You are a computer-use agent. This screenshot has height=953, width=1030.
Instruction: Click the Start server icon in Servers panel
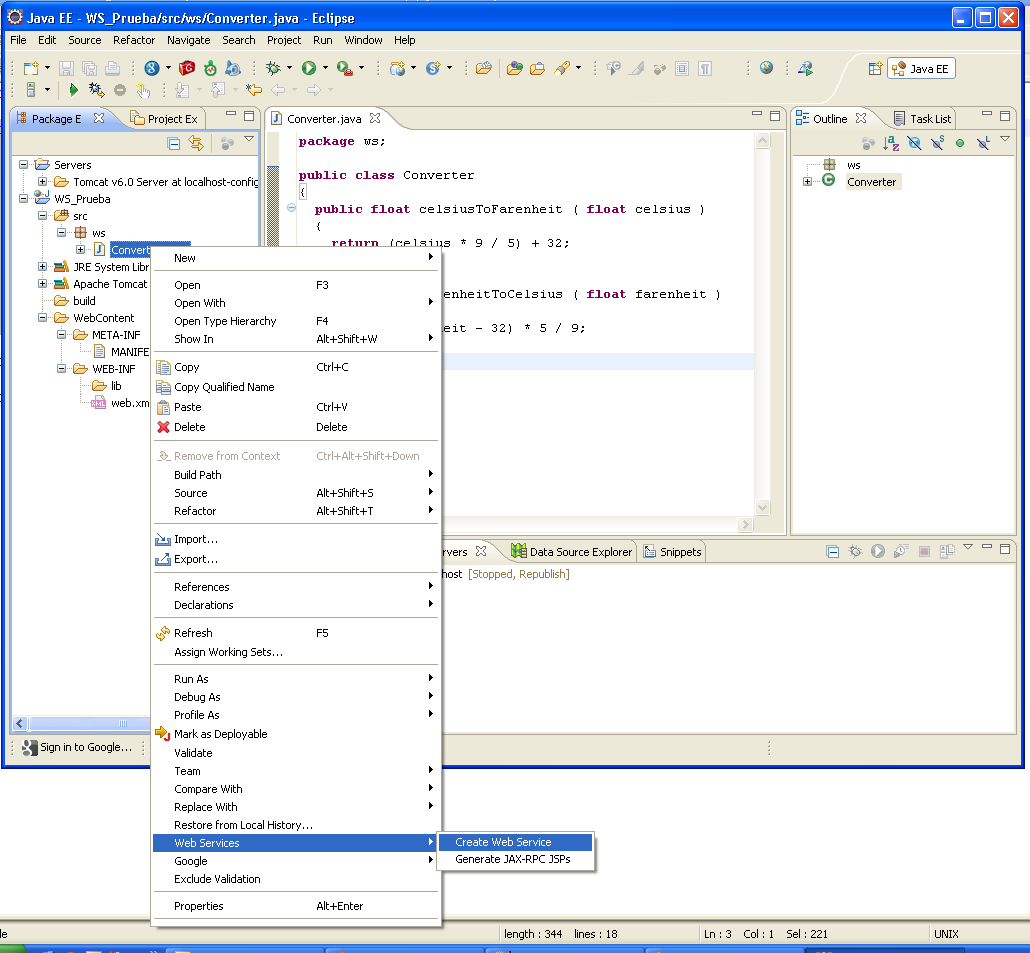point(878,552)
